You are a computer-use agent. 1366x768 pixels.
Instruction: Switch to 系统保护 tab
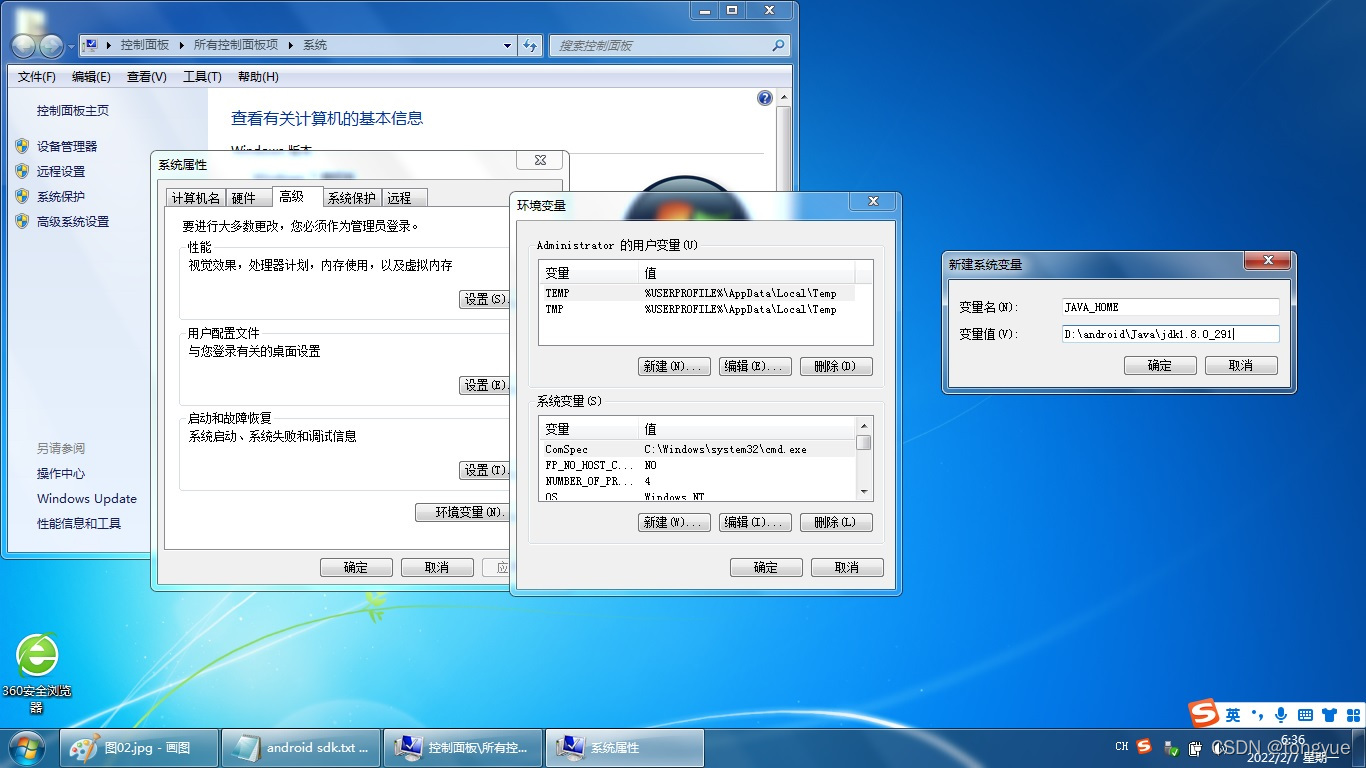pos(352,198)
